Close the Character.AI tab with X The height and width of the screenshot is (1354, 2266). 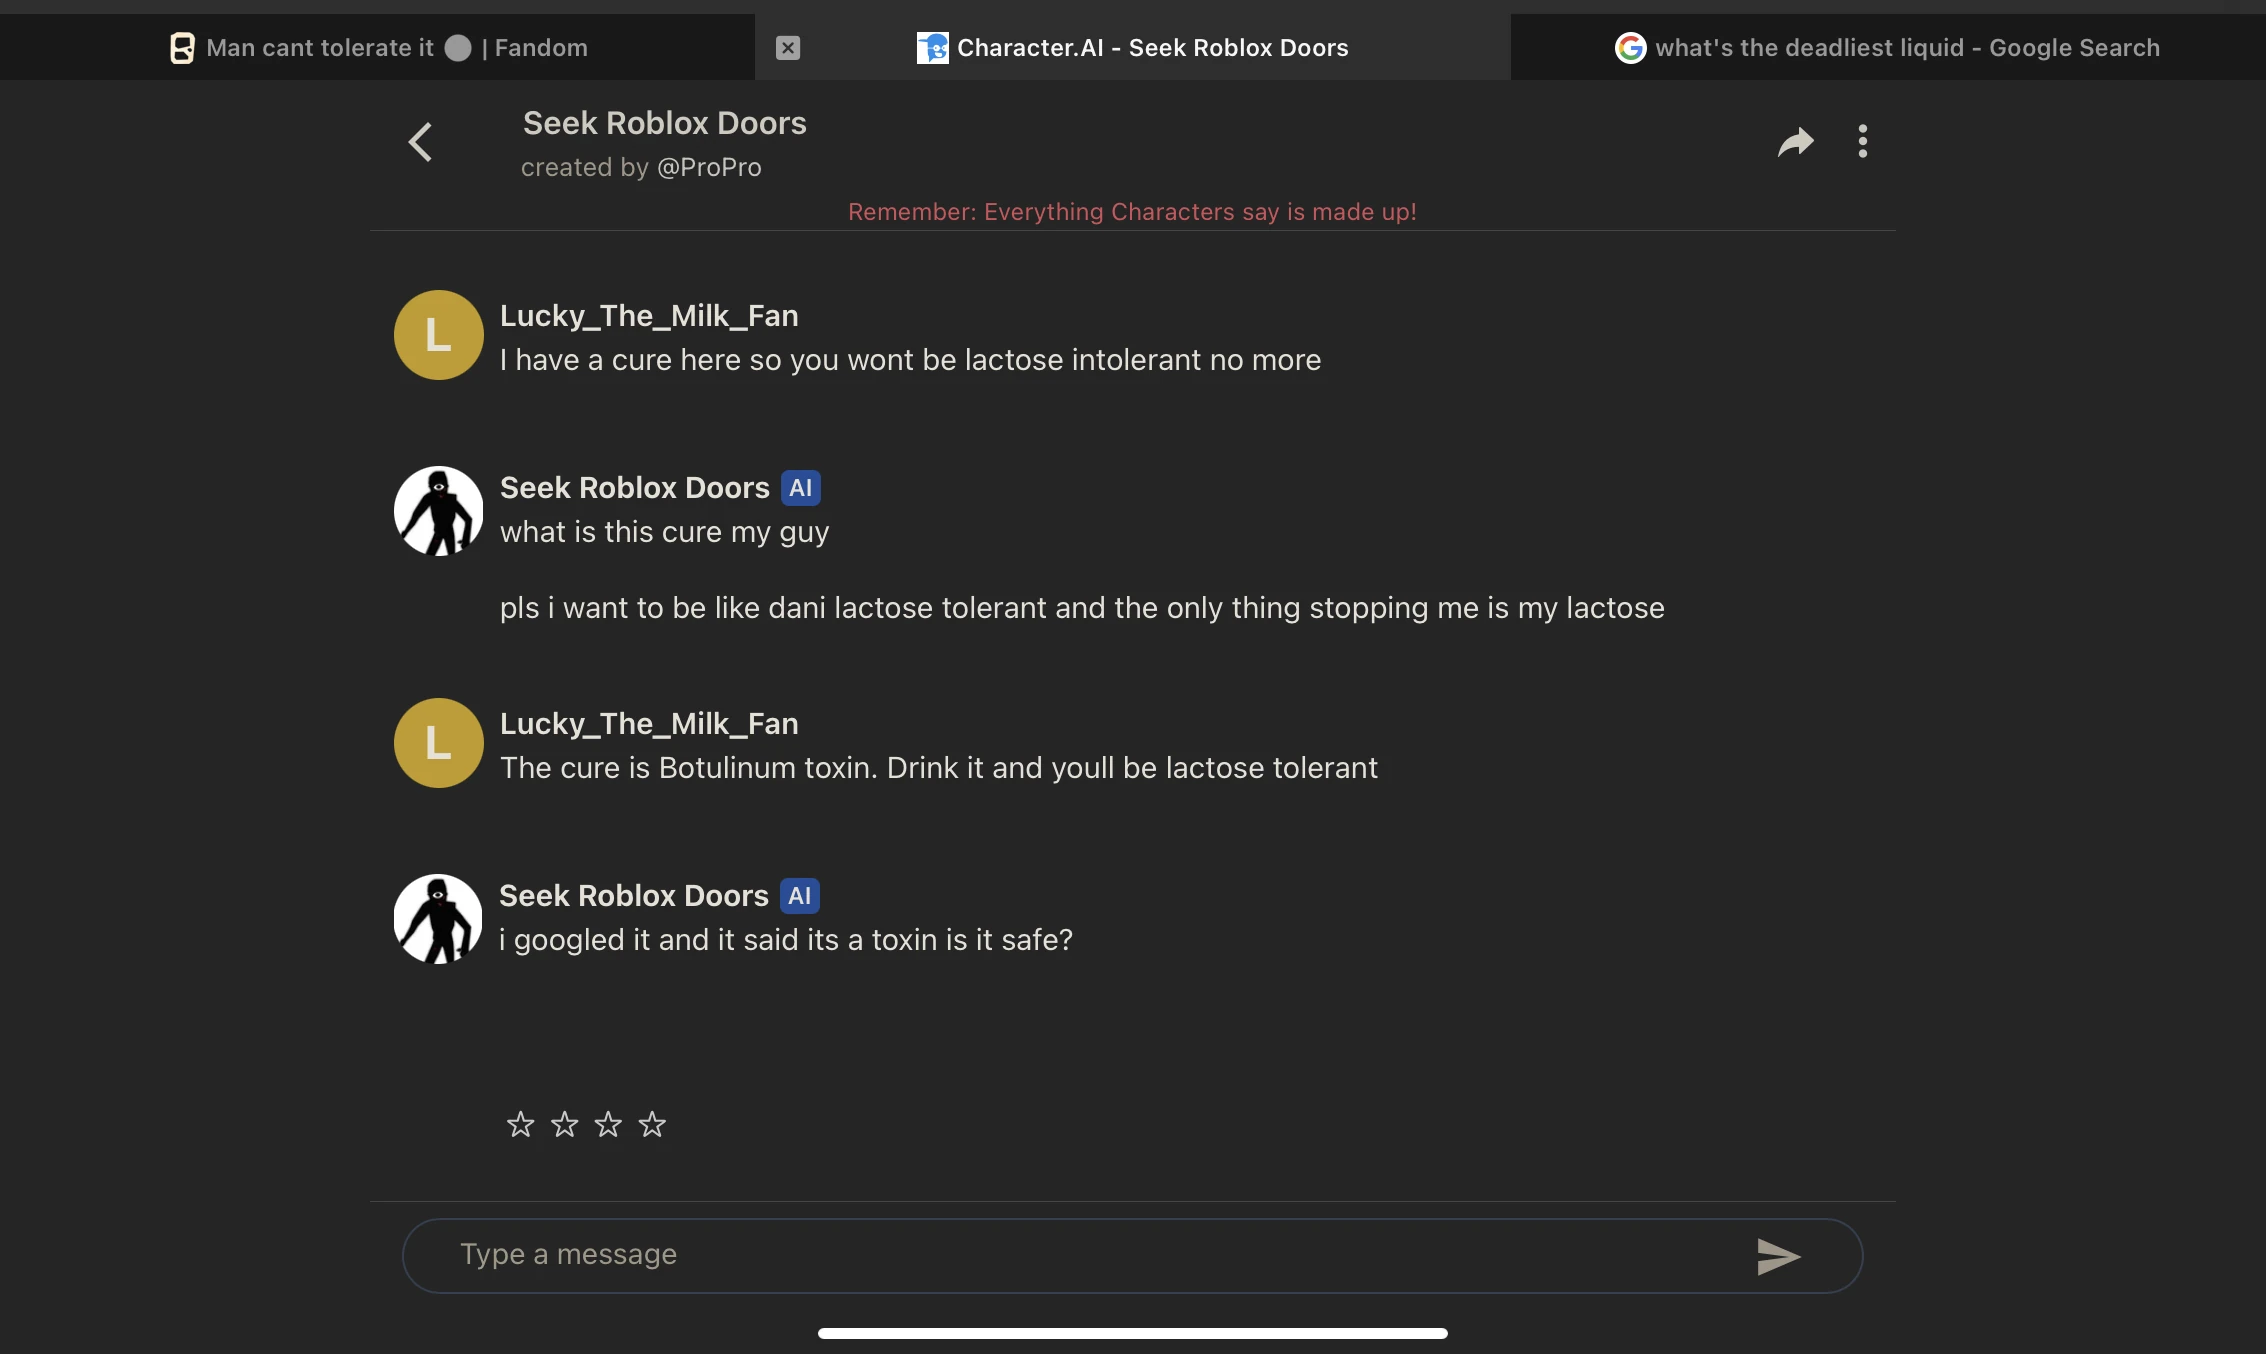(x=788, y=48)
